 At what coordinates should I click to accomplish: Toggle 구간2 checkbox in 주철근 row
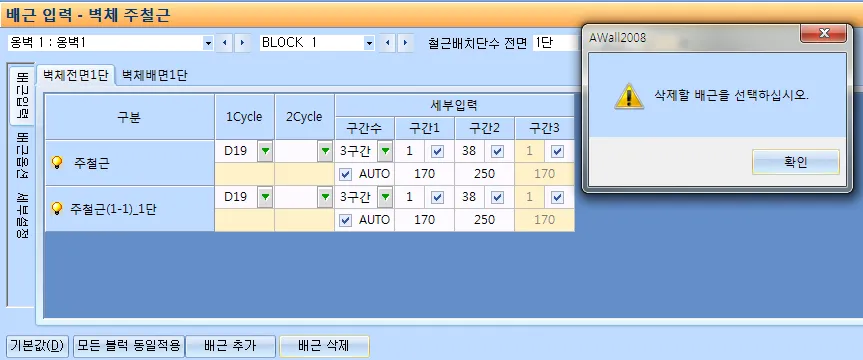[x=498, y=151]
